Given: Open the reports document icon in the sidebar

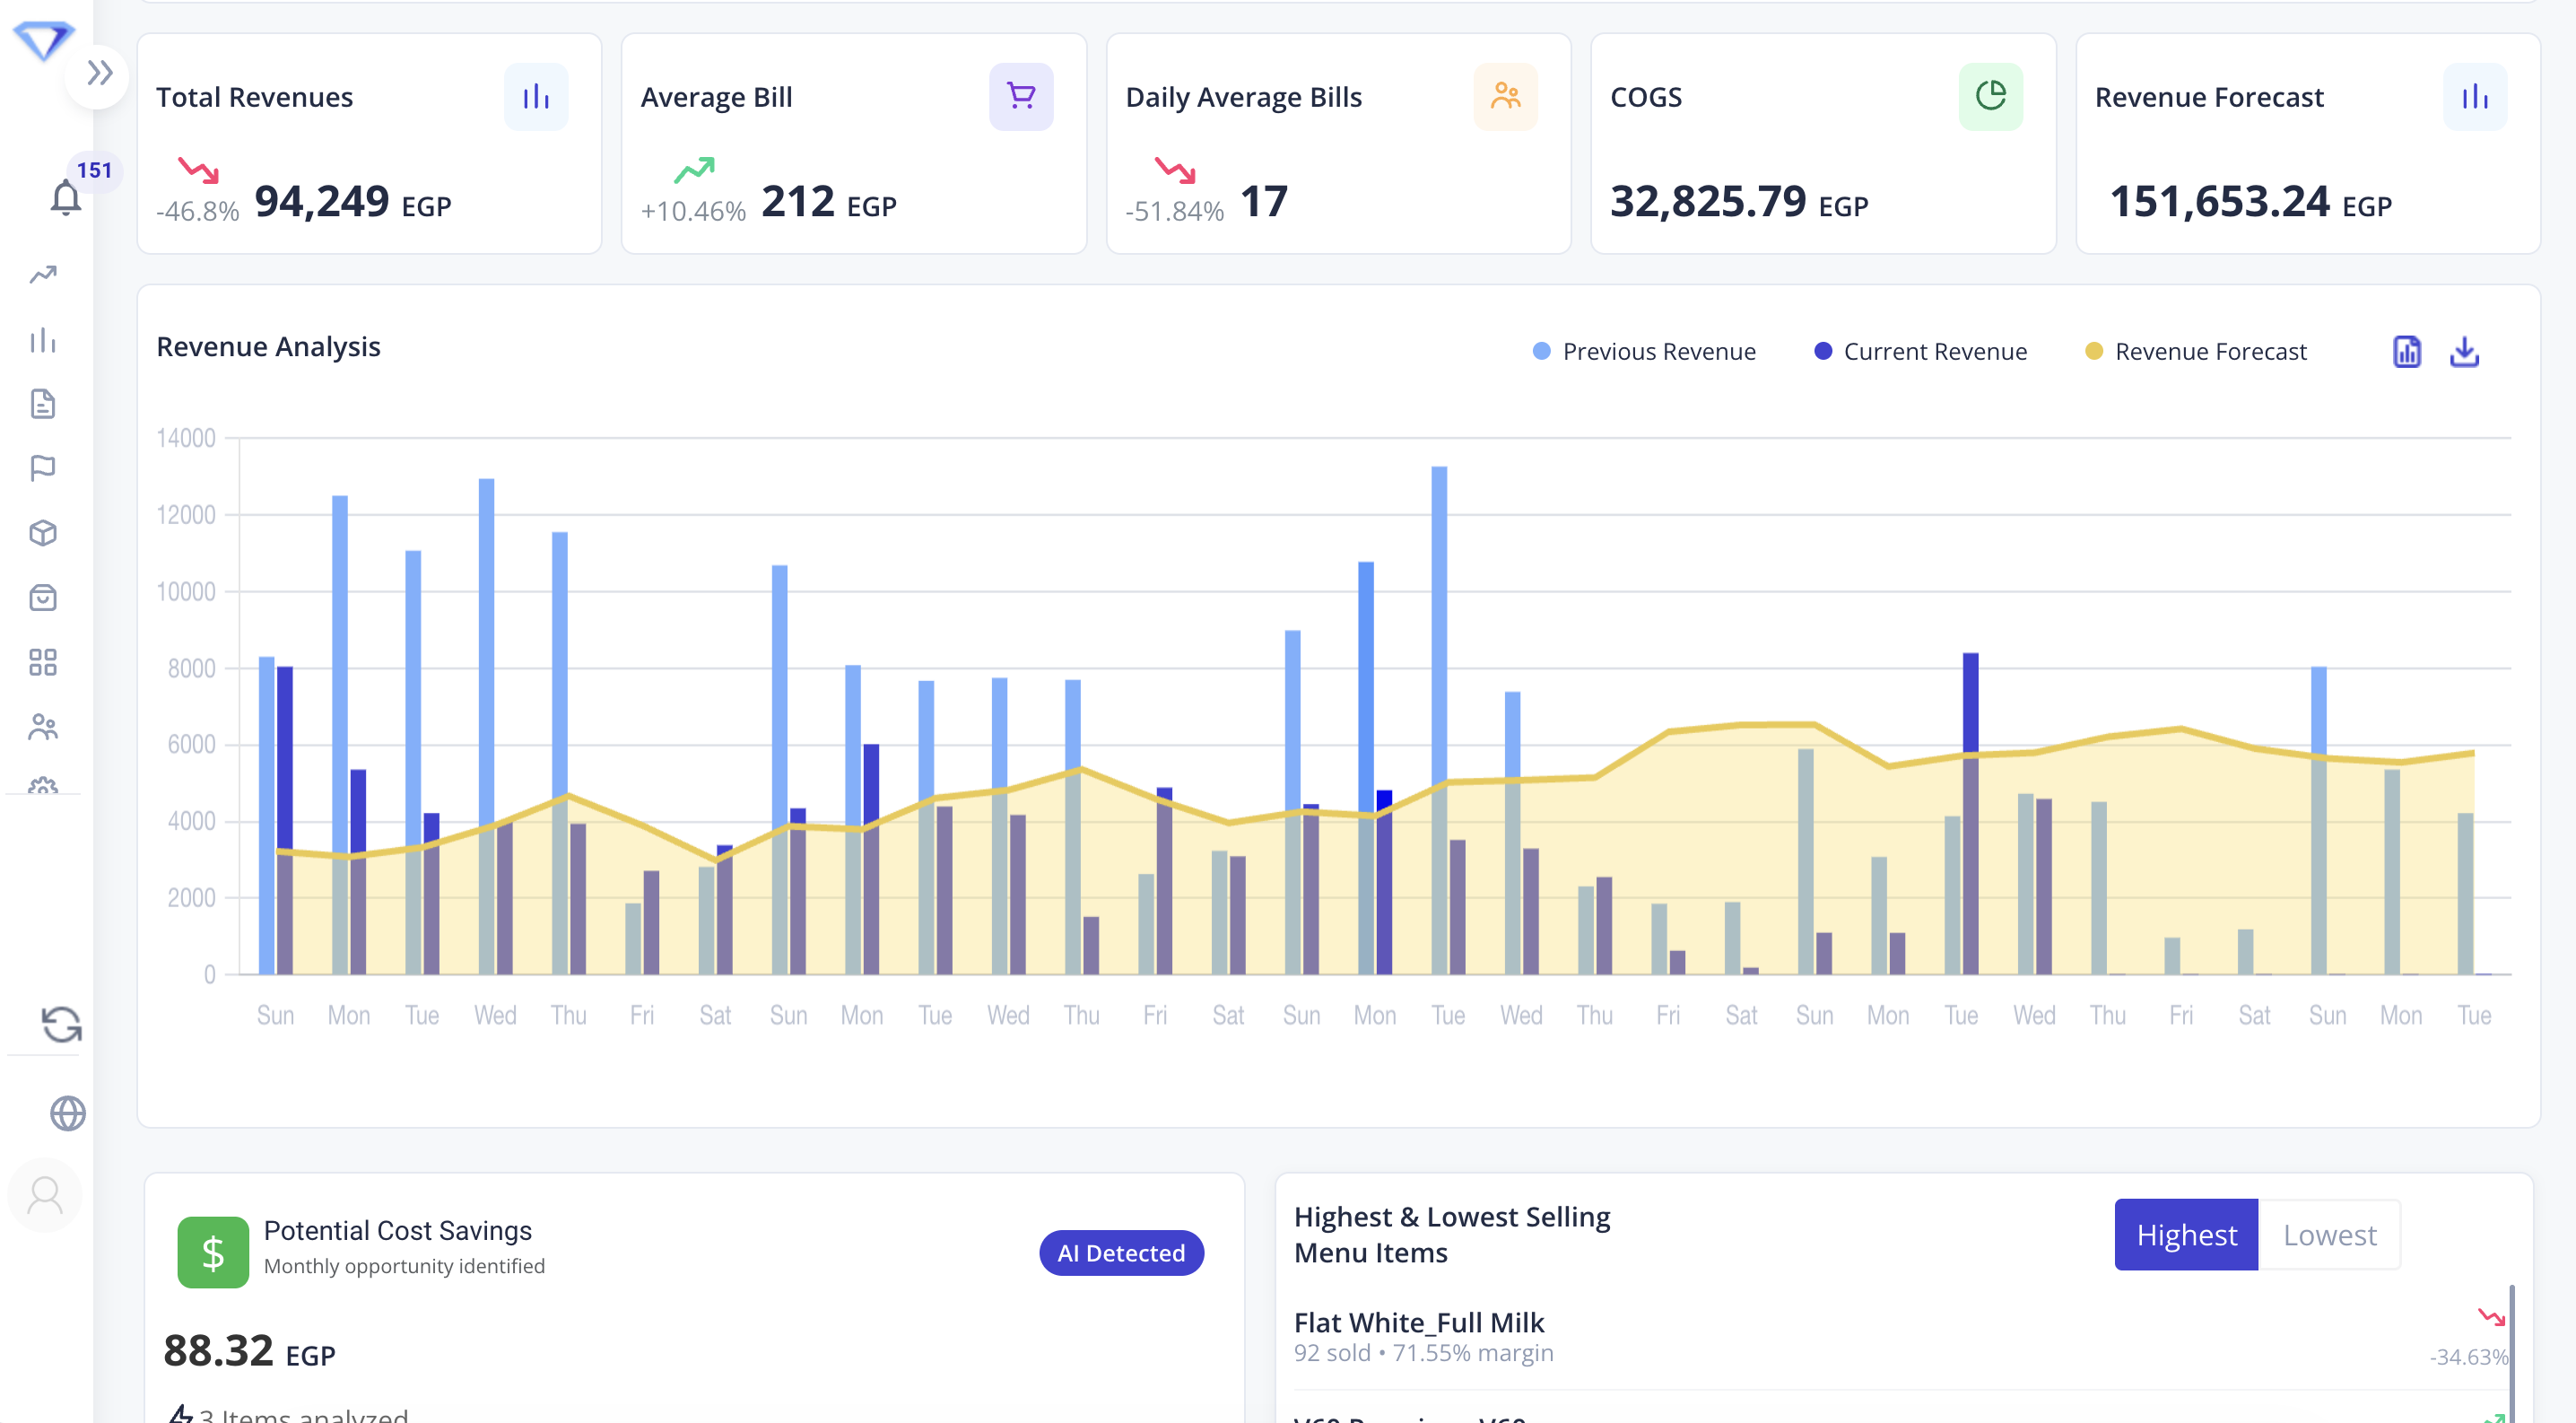Looking at the screenshot, I should click(44, 404).
